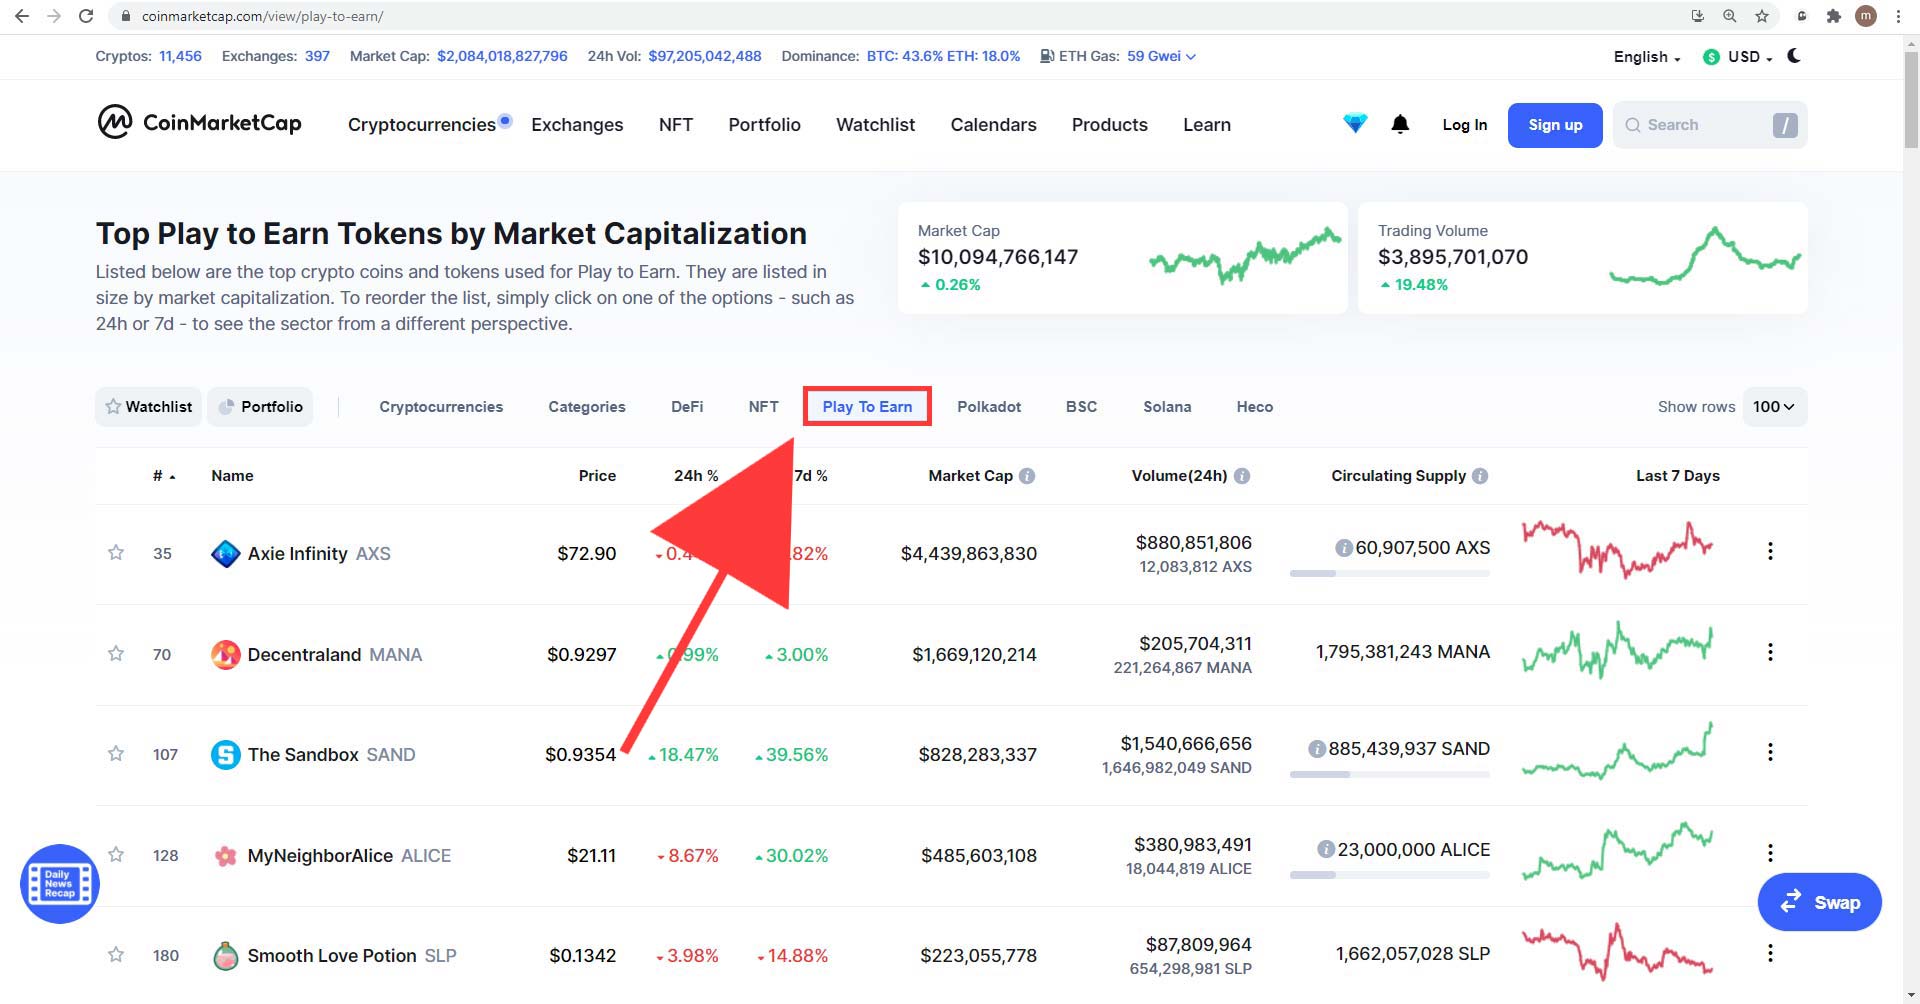Open the English language dropdown
The width and height of the screenshot is (1920, 1004).
click(1647, 57)
